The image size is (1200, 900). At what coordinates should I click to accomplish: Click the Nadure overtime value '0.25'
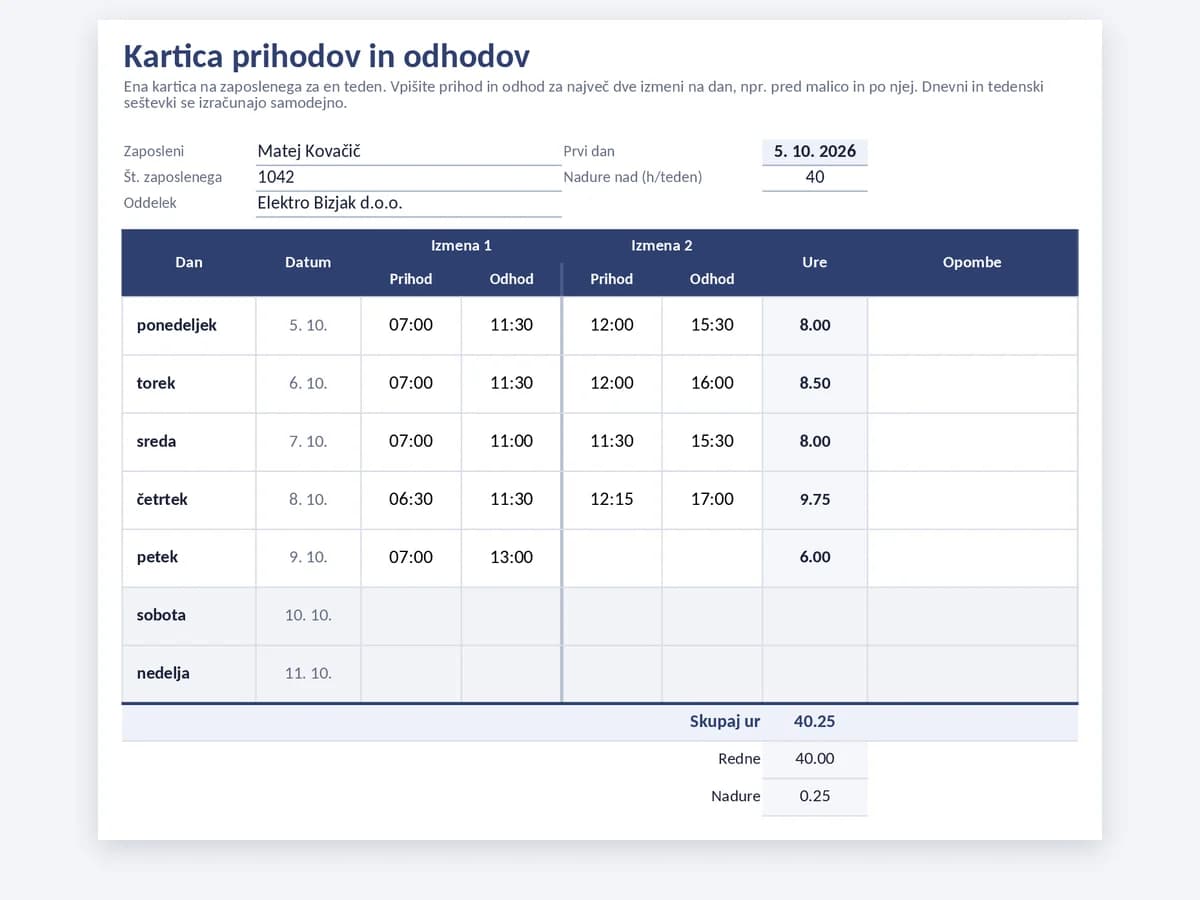815,797
